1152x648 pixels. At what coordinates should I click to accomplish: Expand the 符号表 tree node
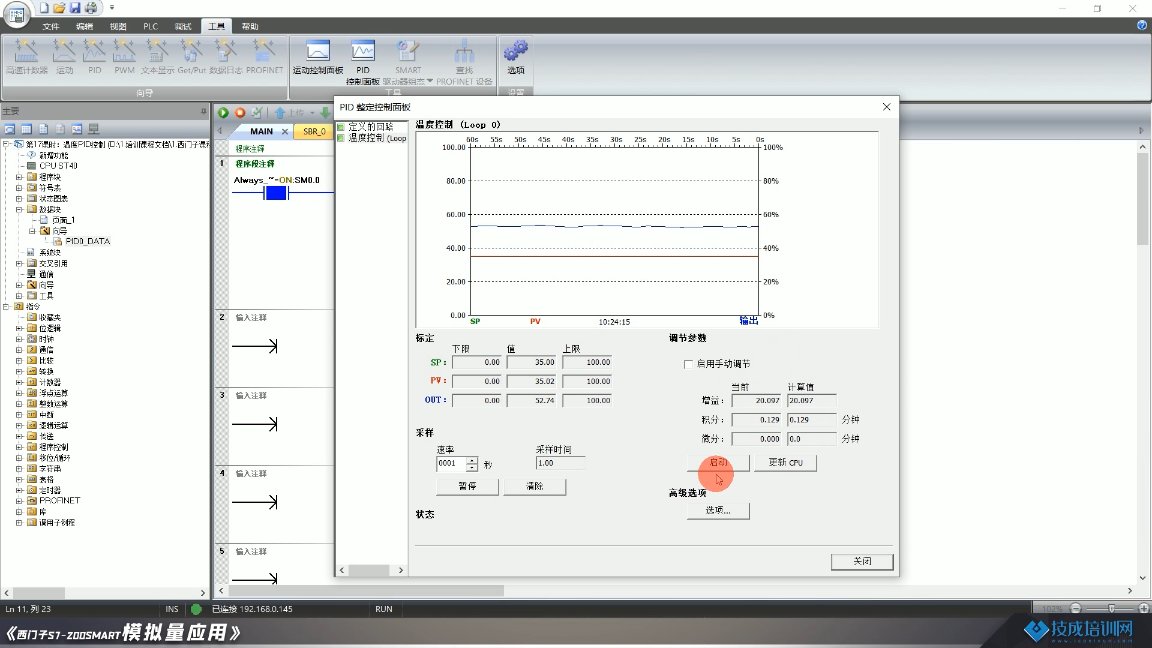(19, 187)
